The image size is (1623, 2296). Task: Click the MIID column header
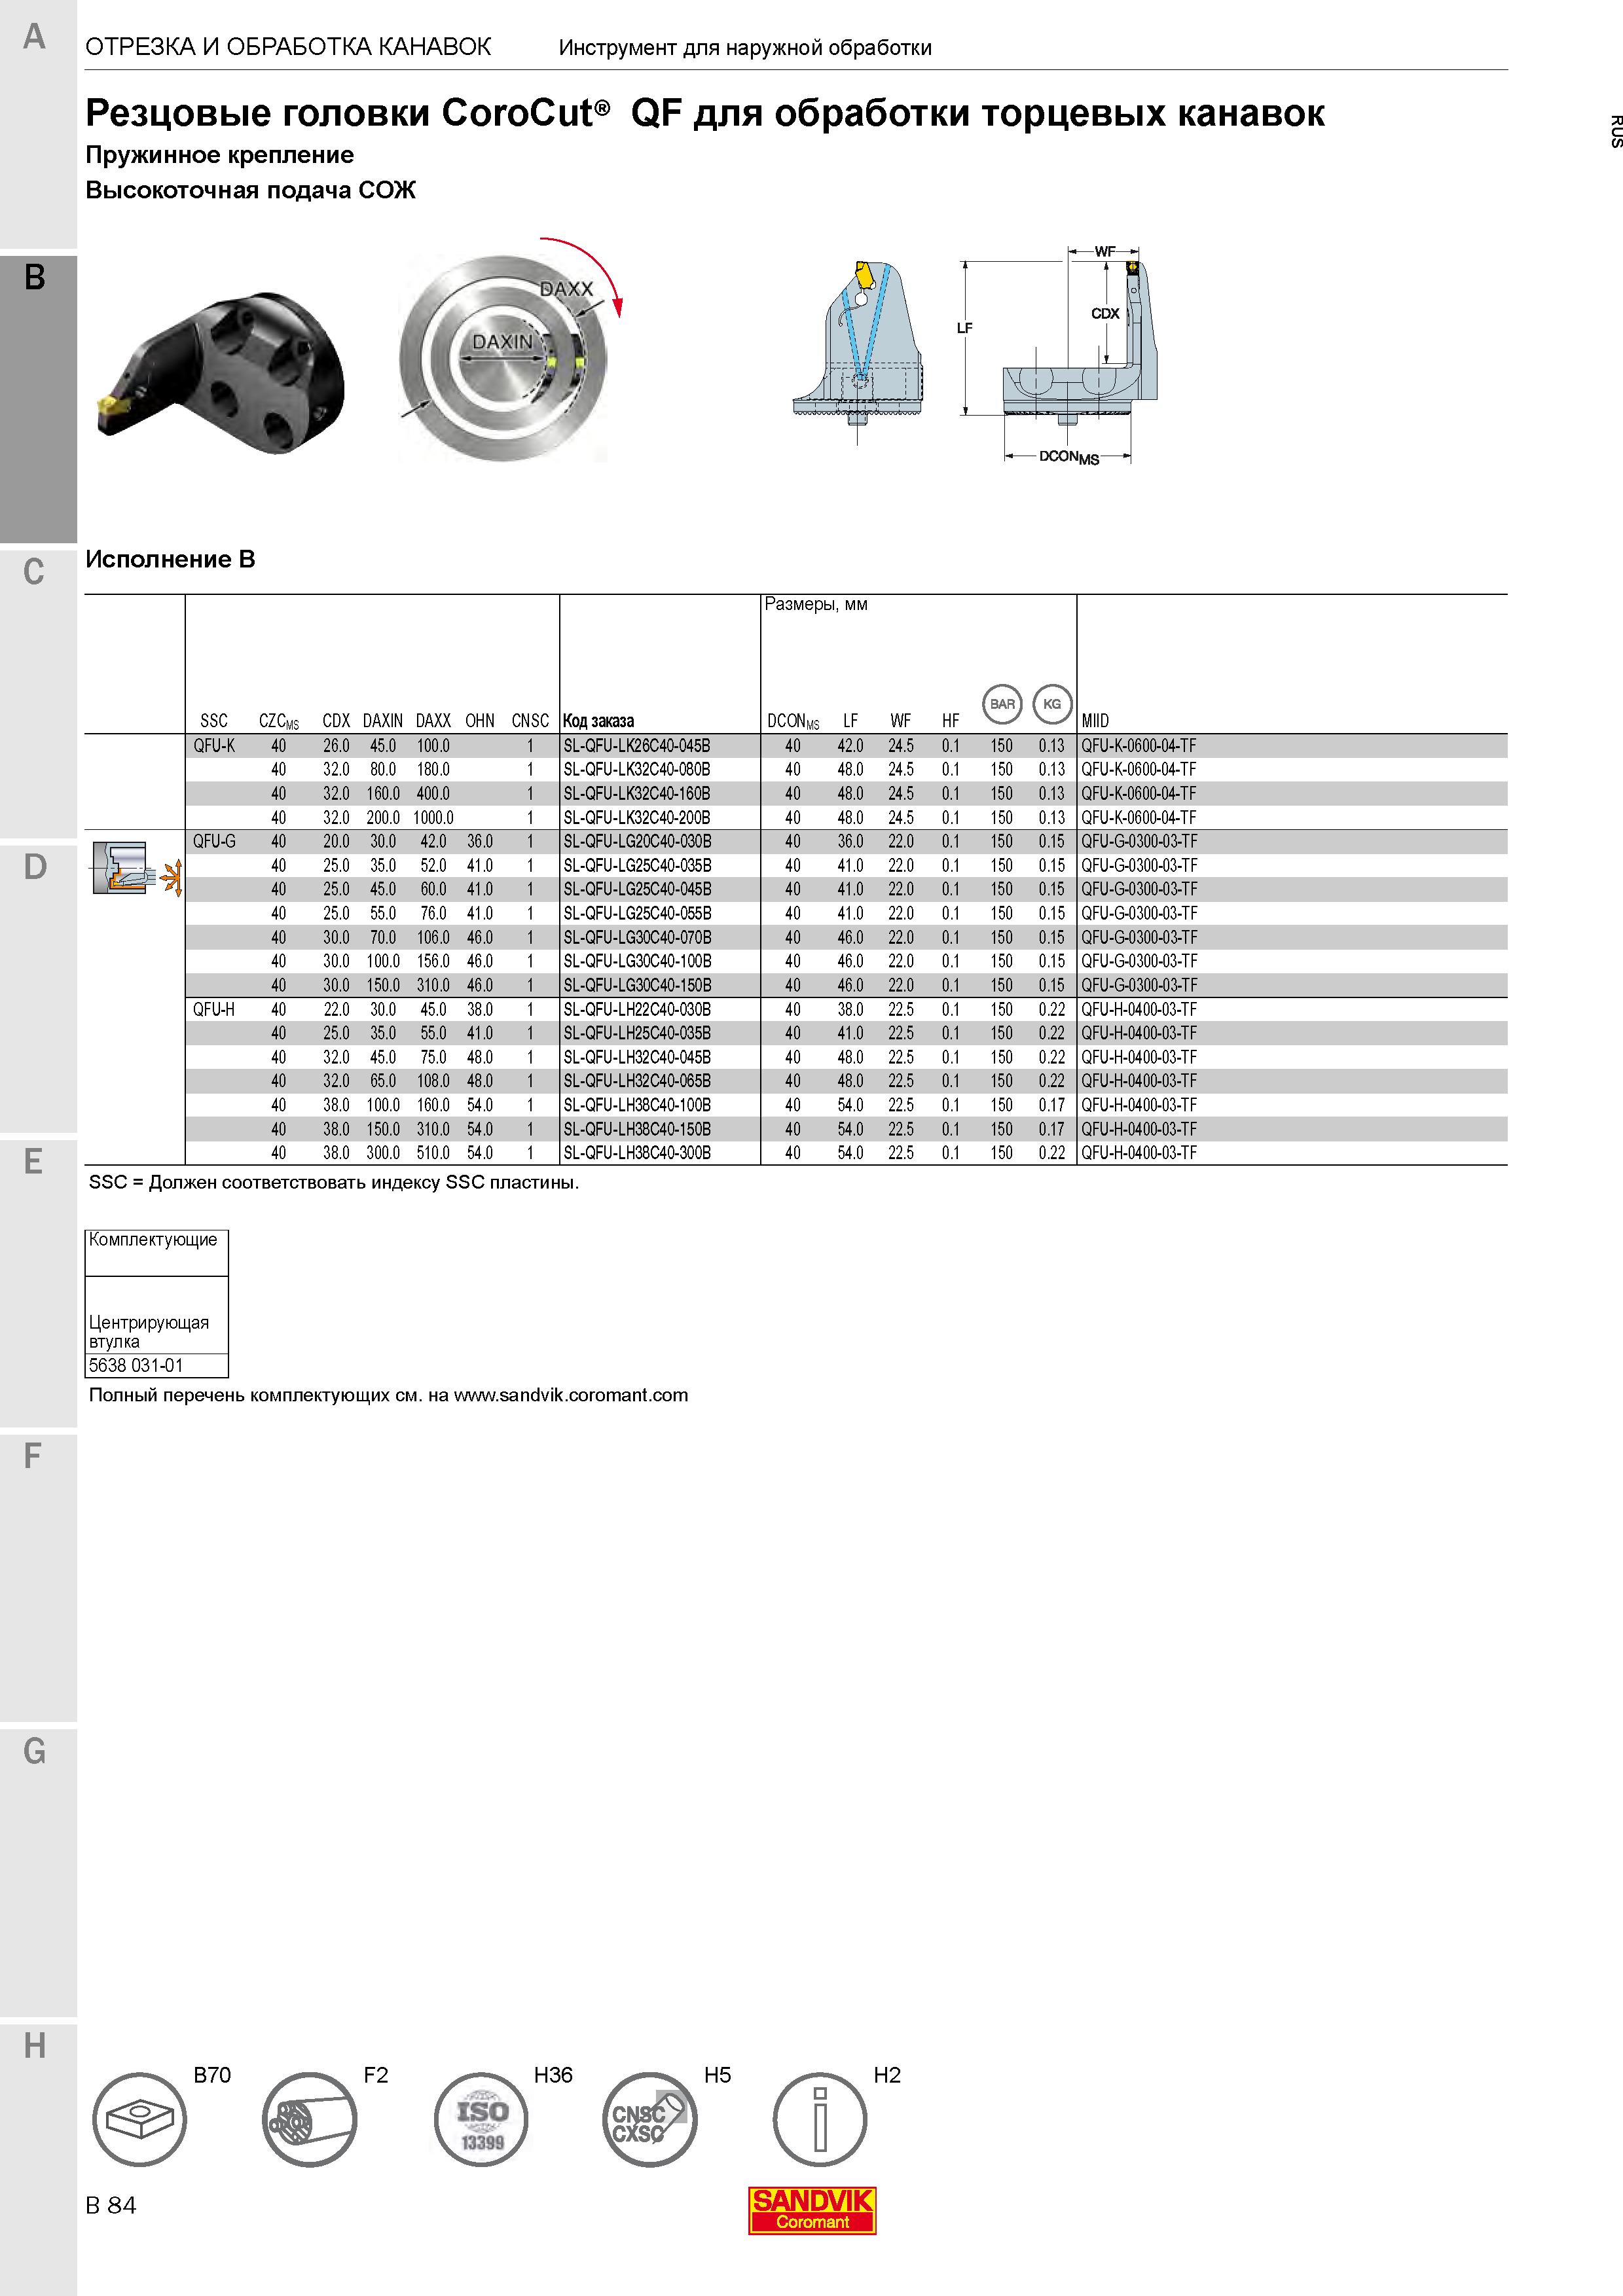1095,721
